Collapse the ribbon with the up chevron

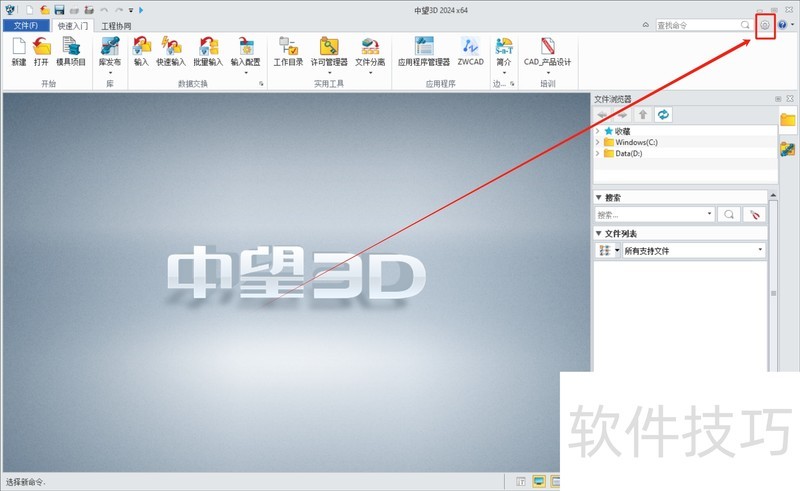[646, 24]
